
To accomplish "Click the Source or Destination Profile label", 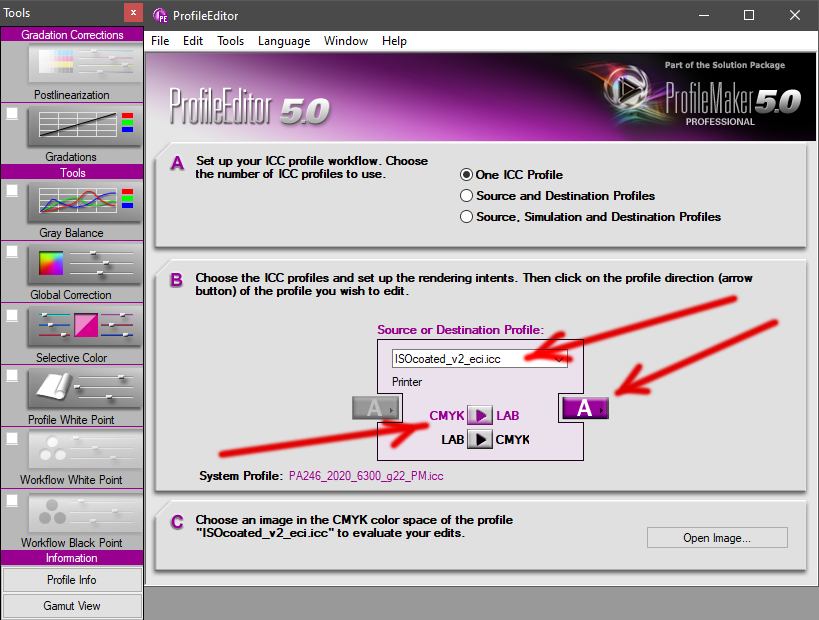I will coord(460,330).
